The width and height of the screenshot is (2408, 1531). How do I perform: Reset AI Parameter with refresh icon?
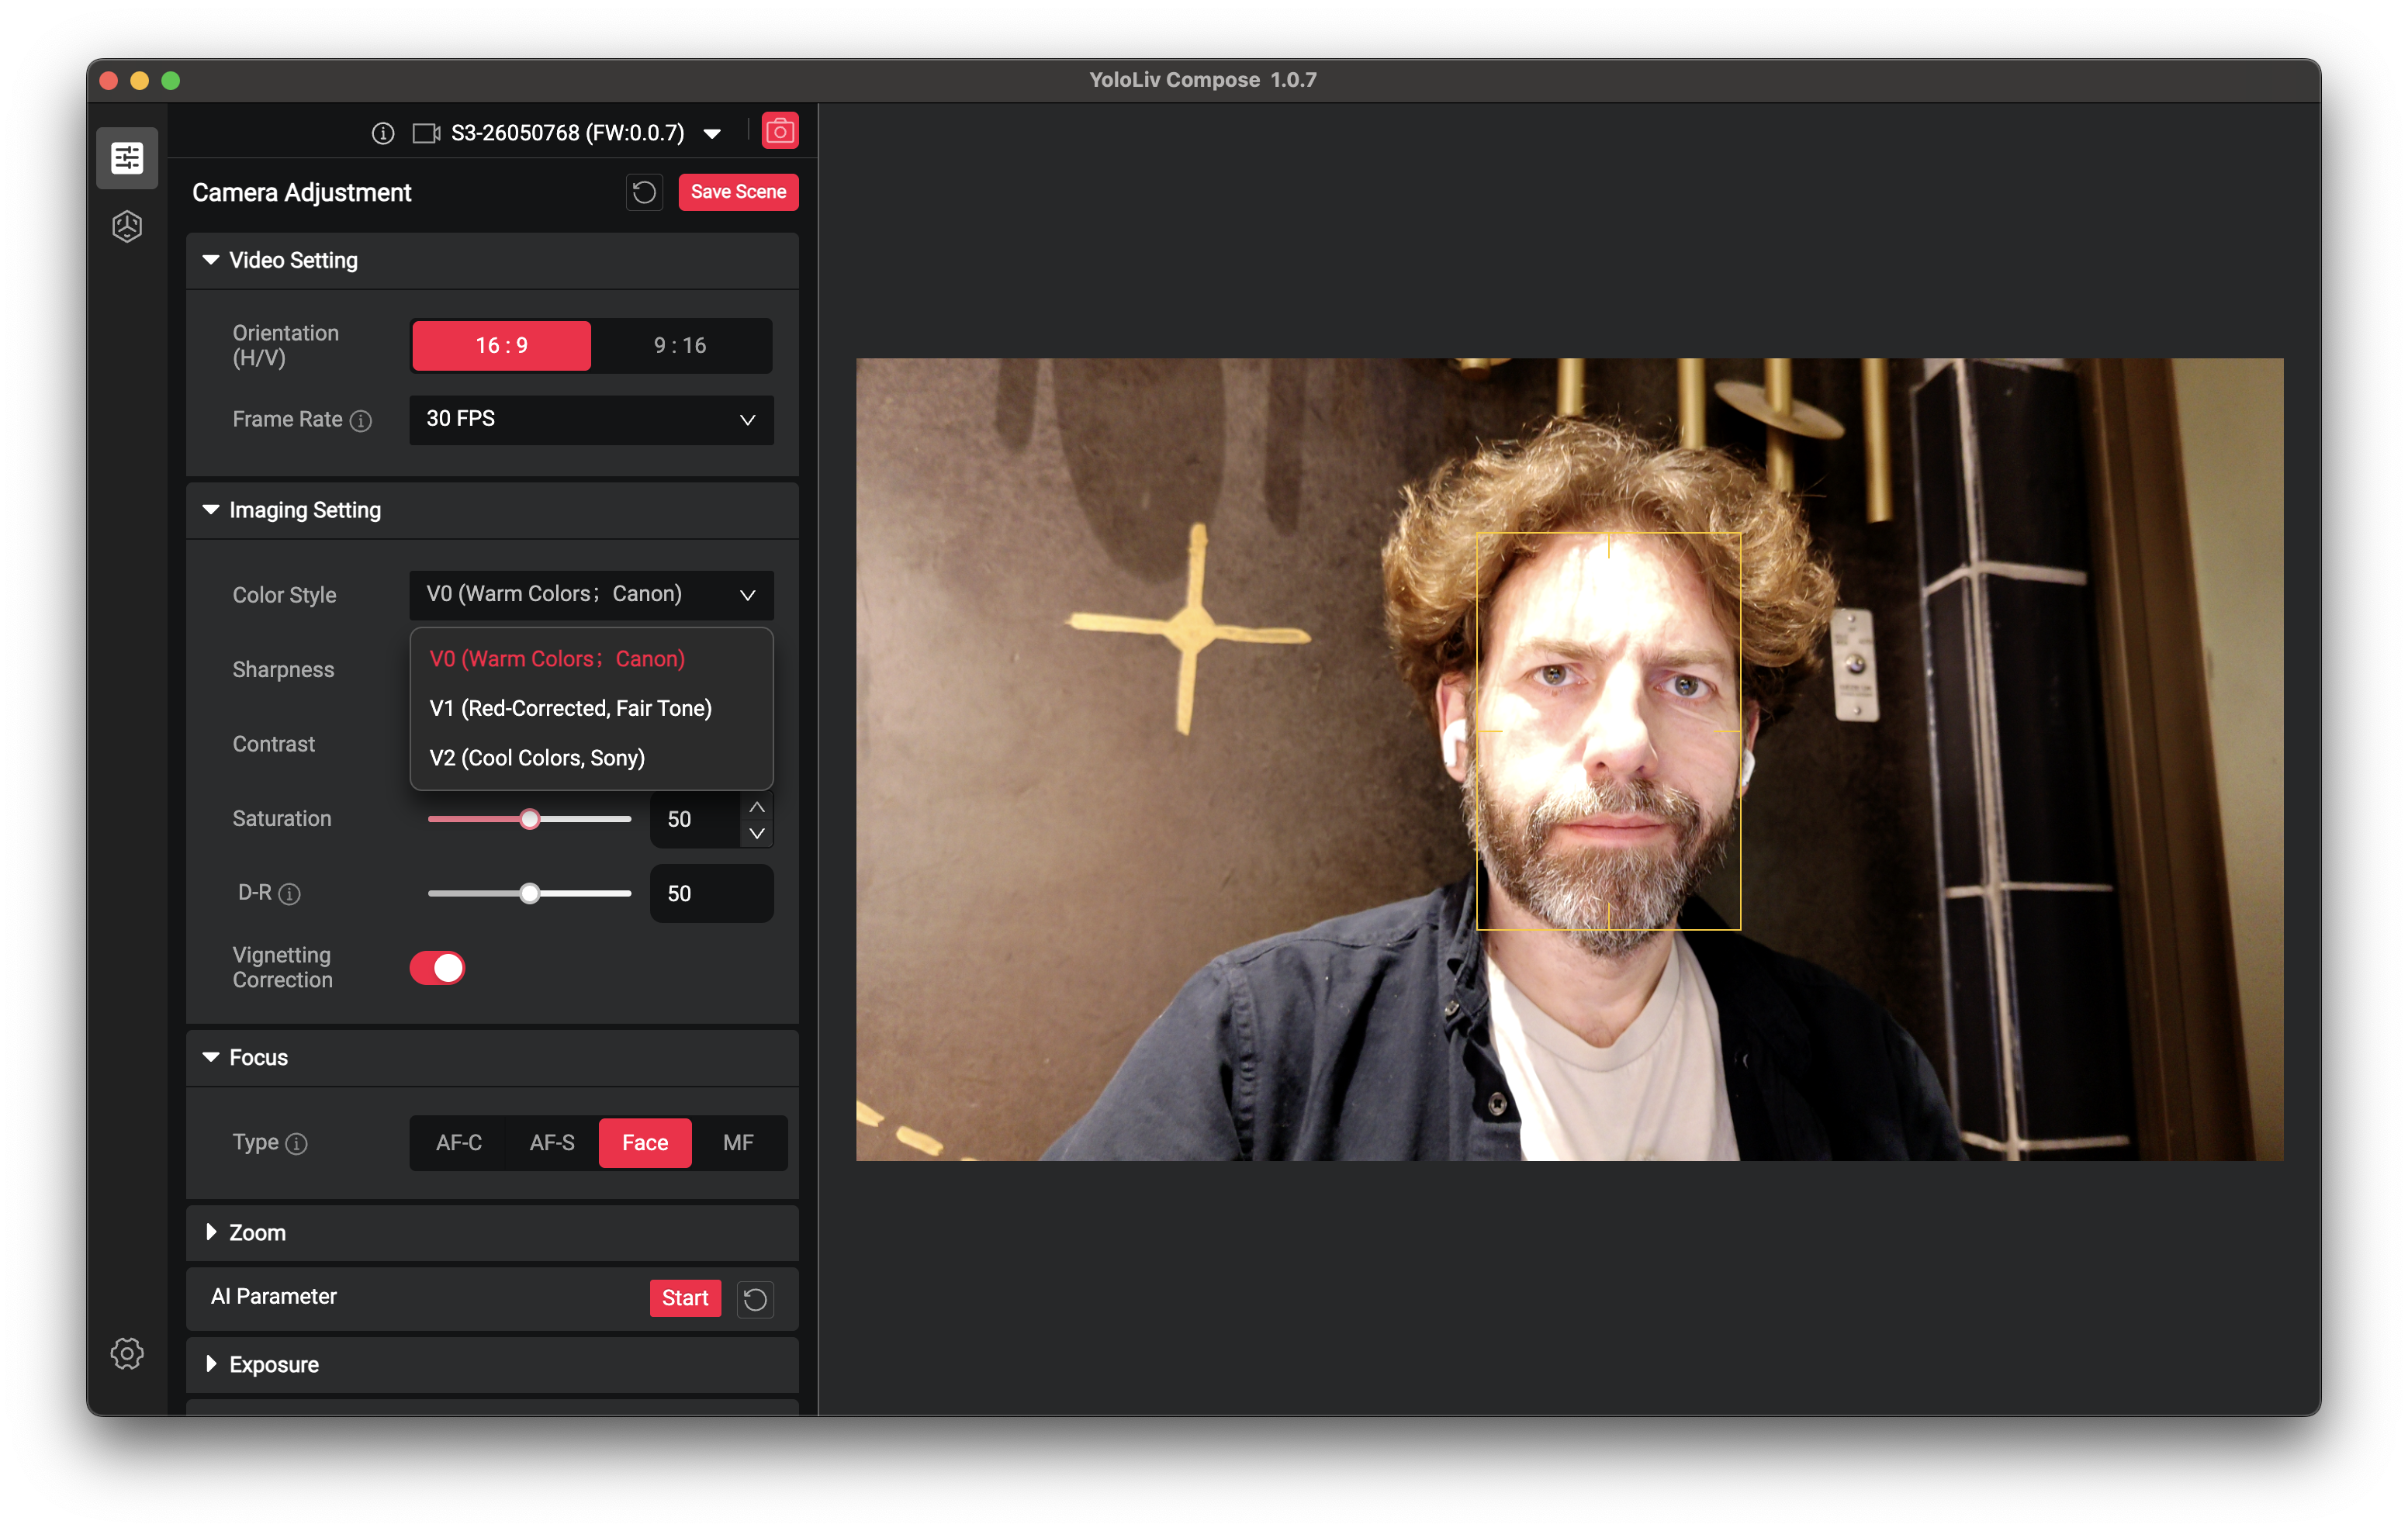[x=755, y=1298]
